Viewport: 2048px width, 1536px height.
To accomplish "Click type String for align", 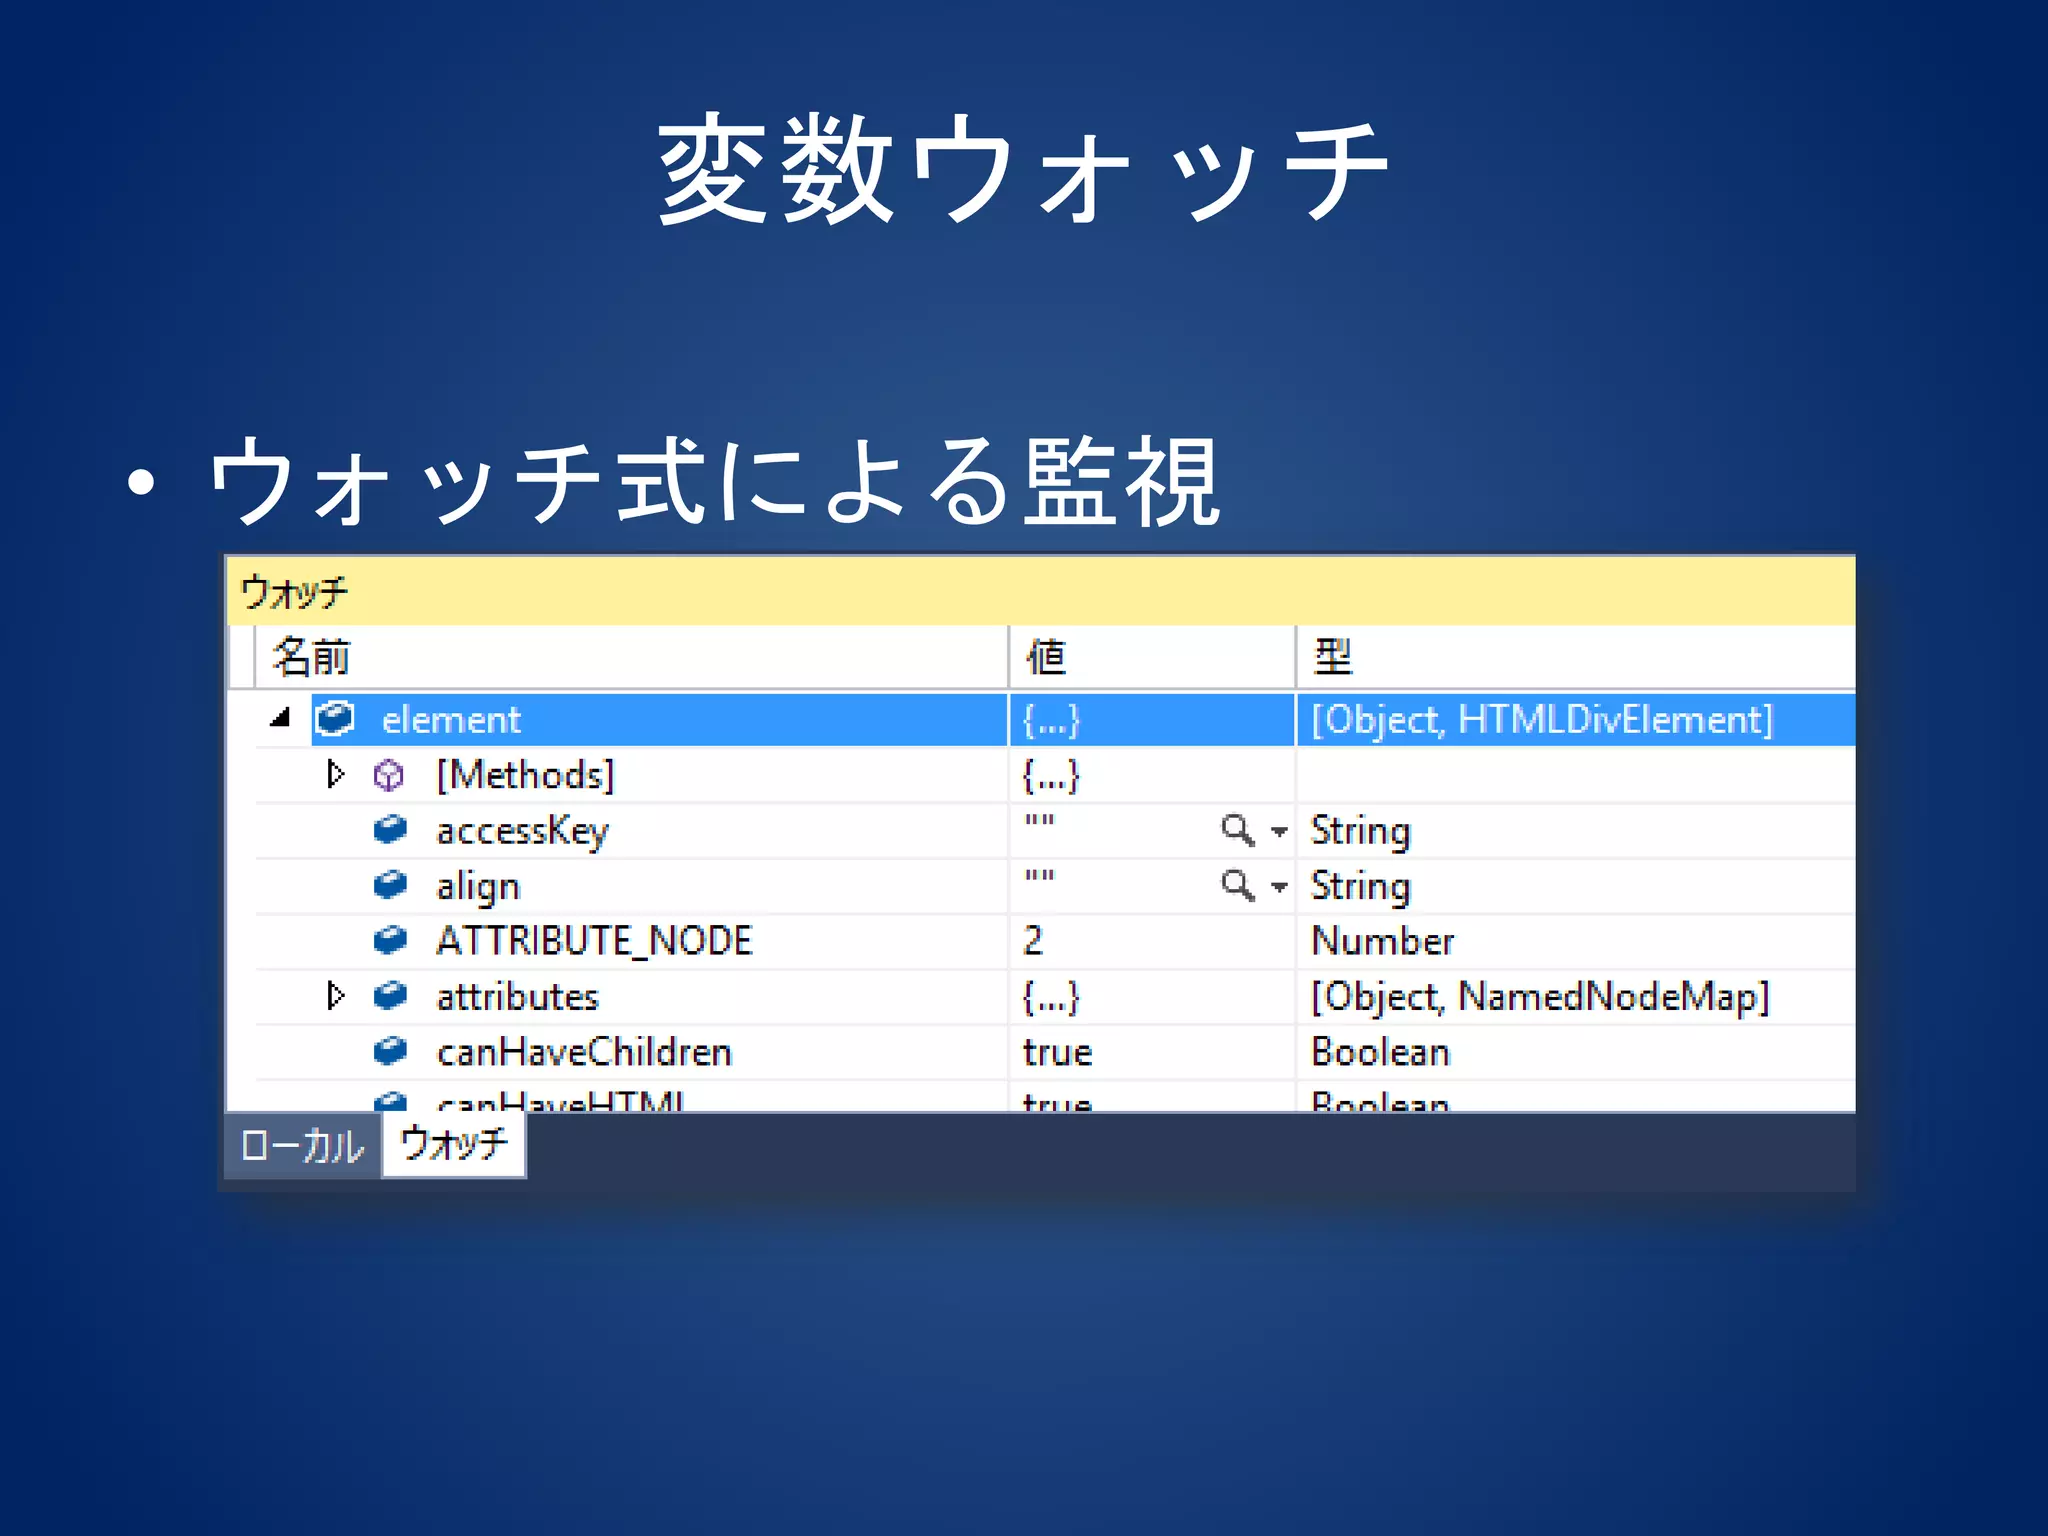I will coord(1360,887).
